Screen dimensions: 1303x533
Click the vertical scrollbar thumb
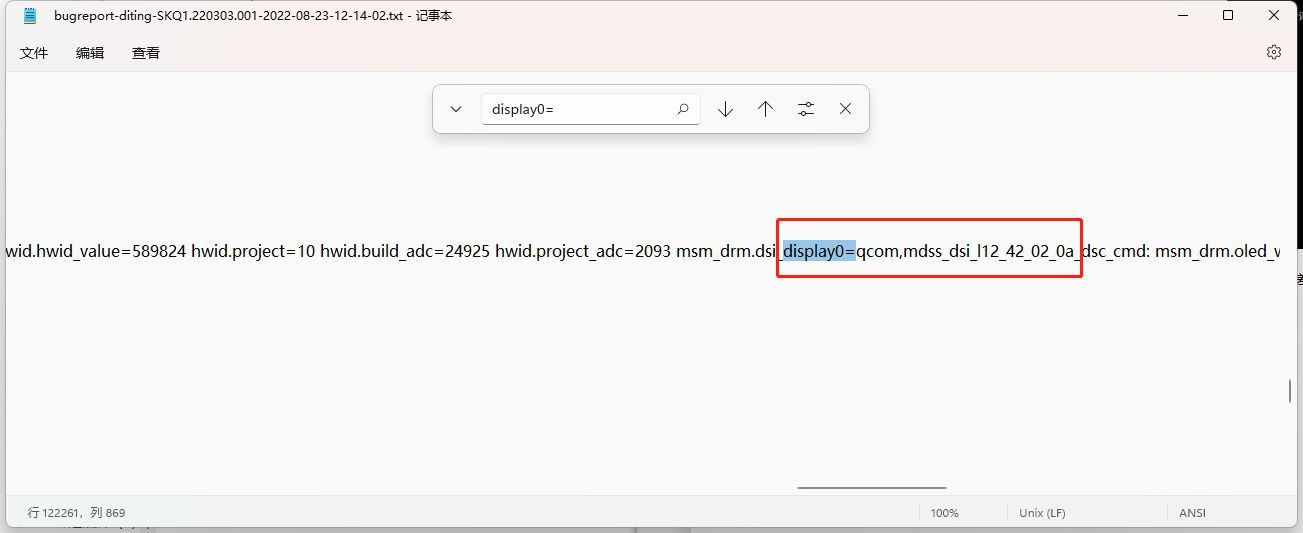click(x=1290, y=391)
